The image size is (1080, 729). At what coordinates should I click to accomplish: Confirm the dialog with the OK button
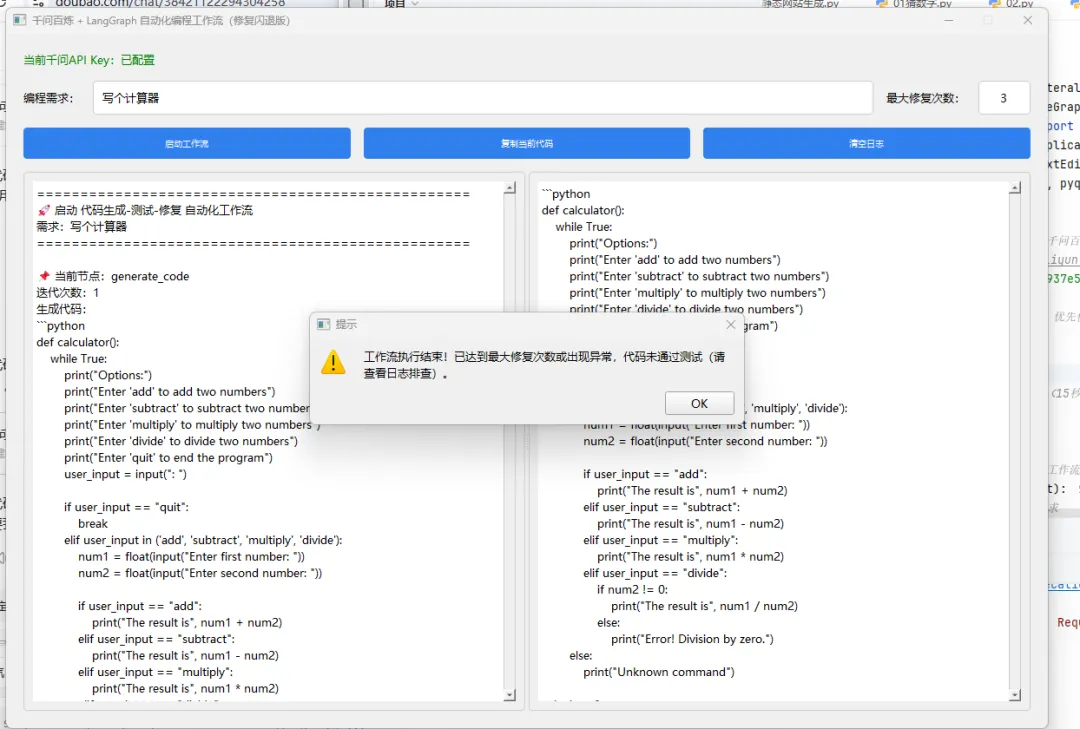pyautogui.click(x=699, y=404)
